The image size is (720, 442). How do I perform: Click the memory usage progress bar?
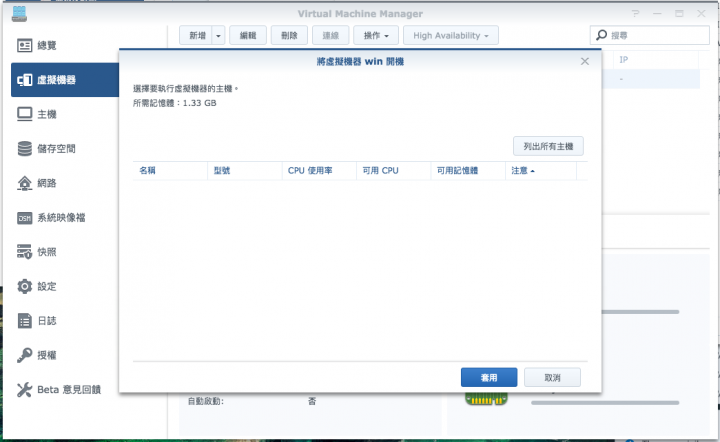(605, 403)
